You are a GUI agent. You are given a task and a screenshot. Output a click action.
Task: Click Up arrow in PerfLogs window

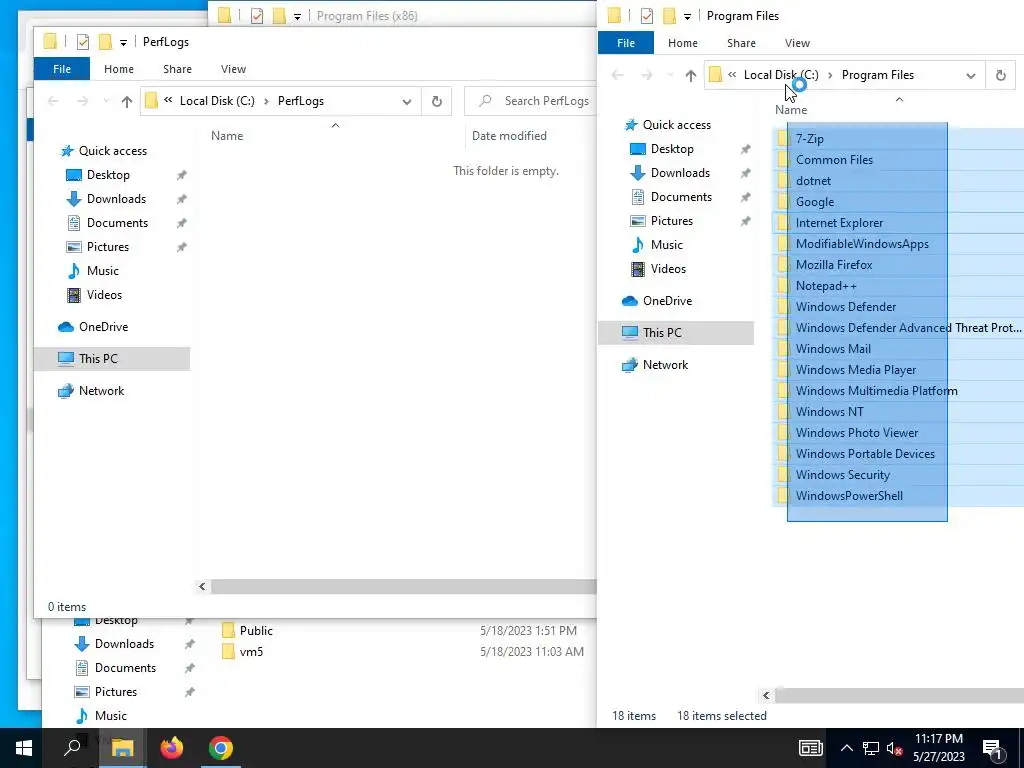(127, 101)
